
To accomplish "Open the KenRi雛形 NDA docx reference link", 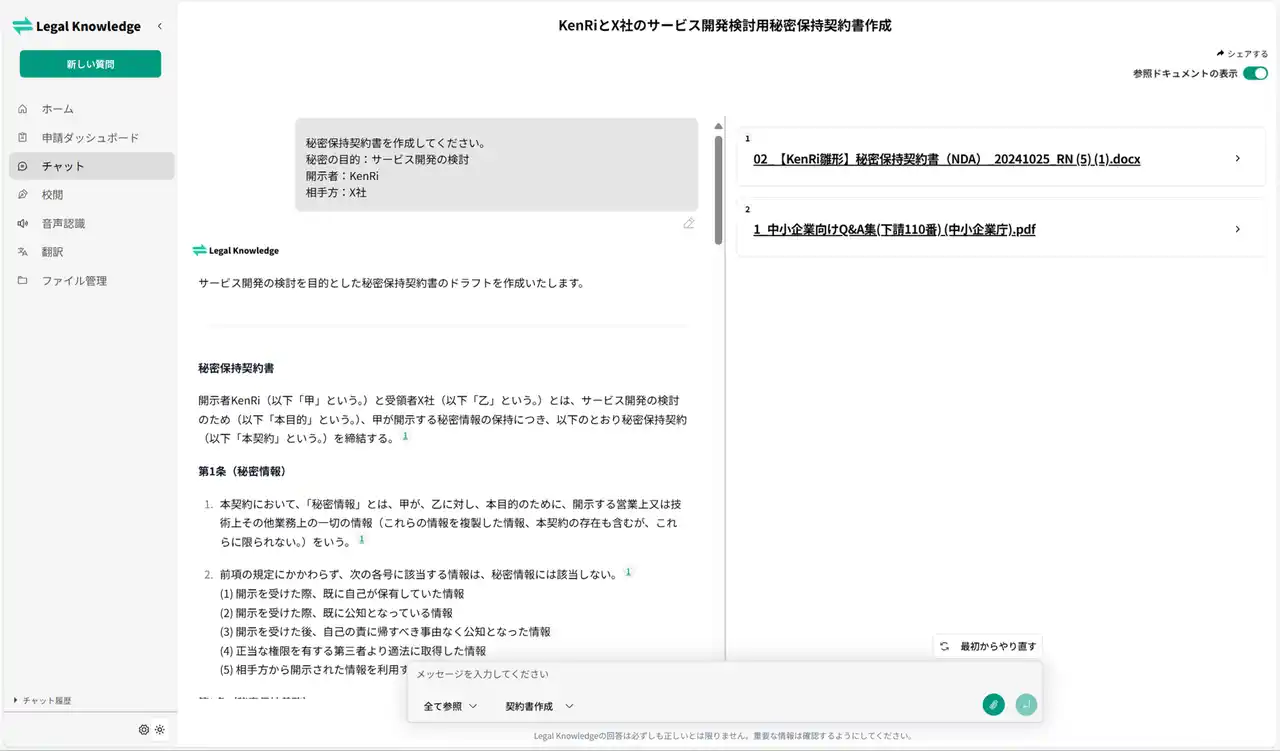I will 946,159.
